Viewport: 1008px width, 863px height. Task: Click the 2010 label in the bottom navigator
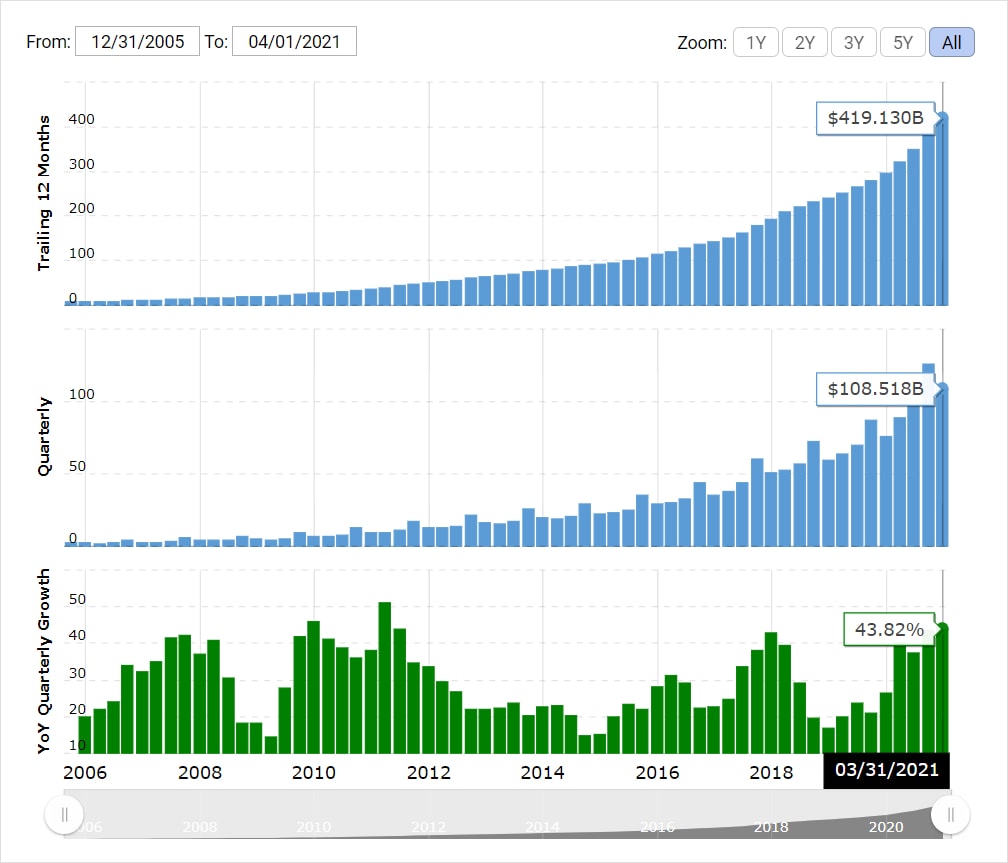(x=313, y=827)
